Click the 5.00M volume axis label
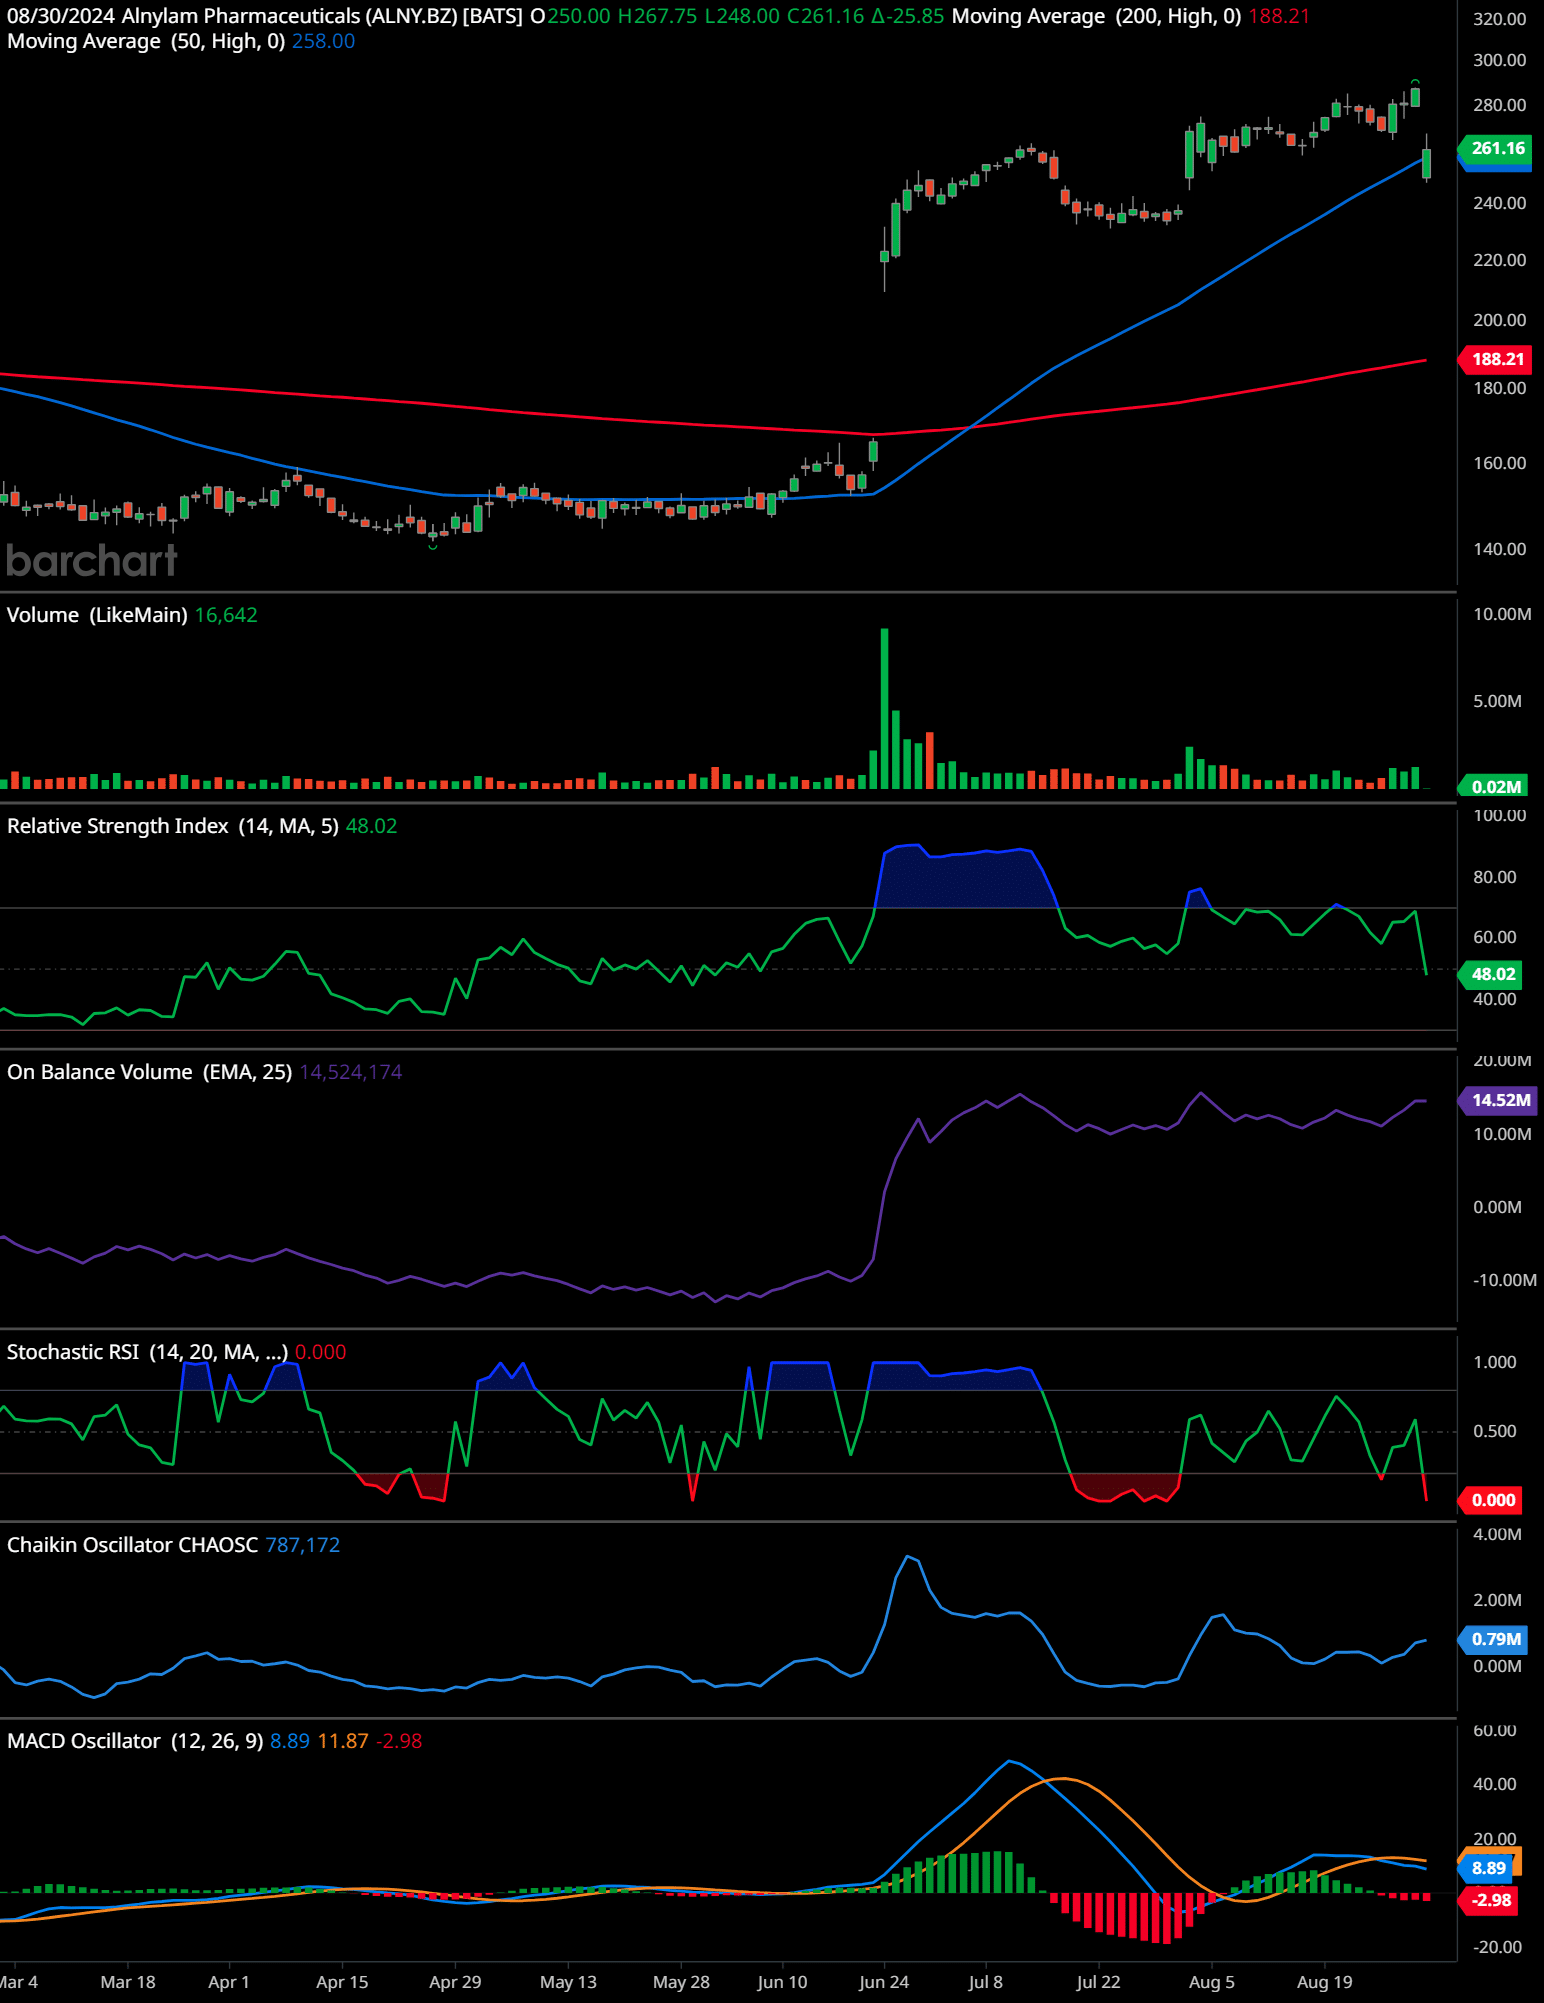This screenshot has height=2003, width=1544. [1497, 701]
